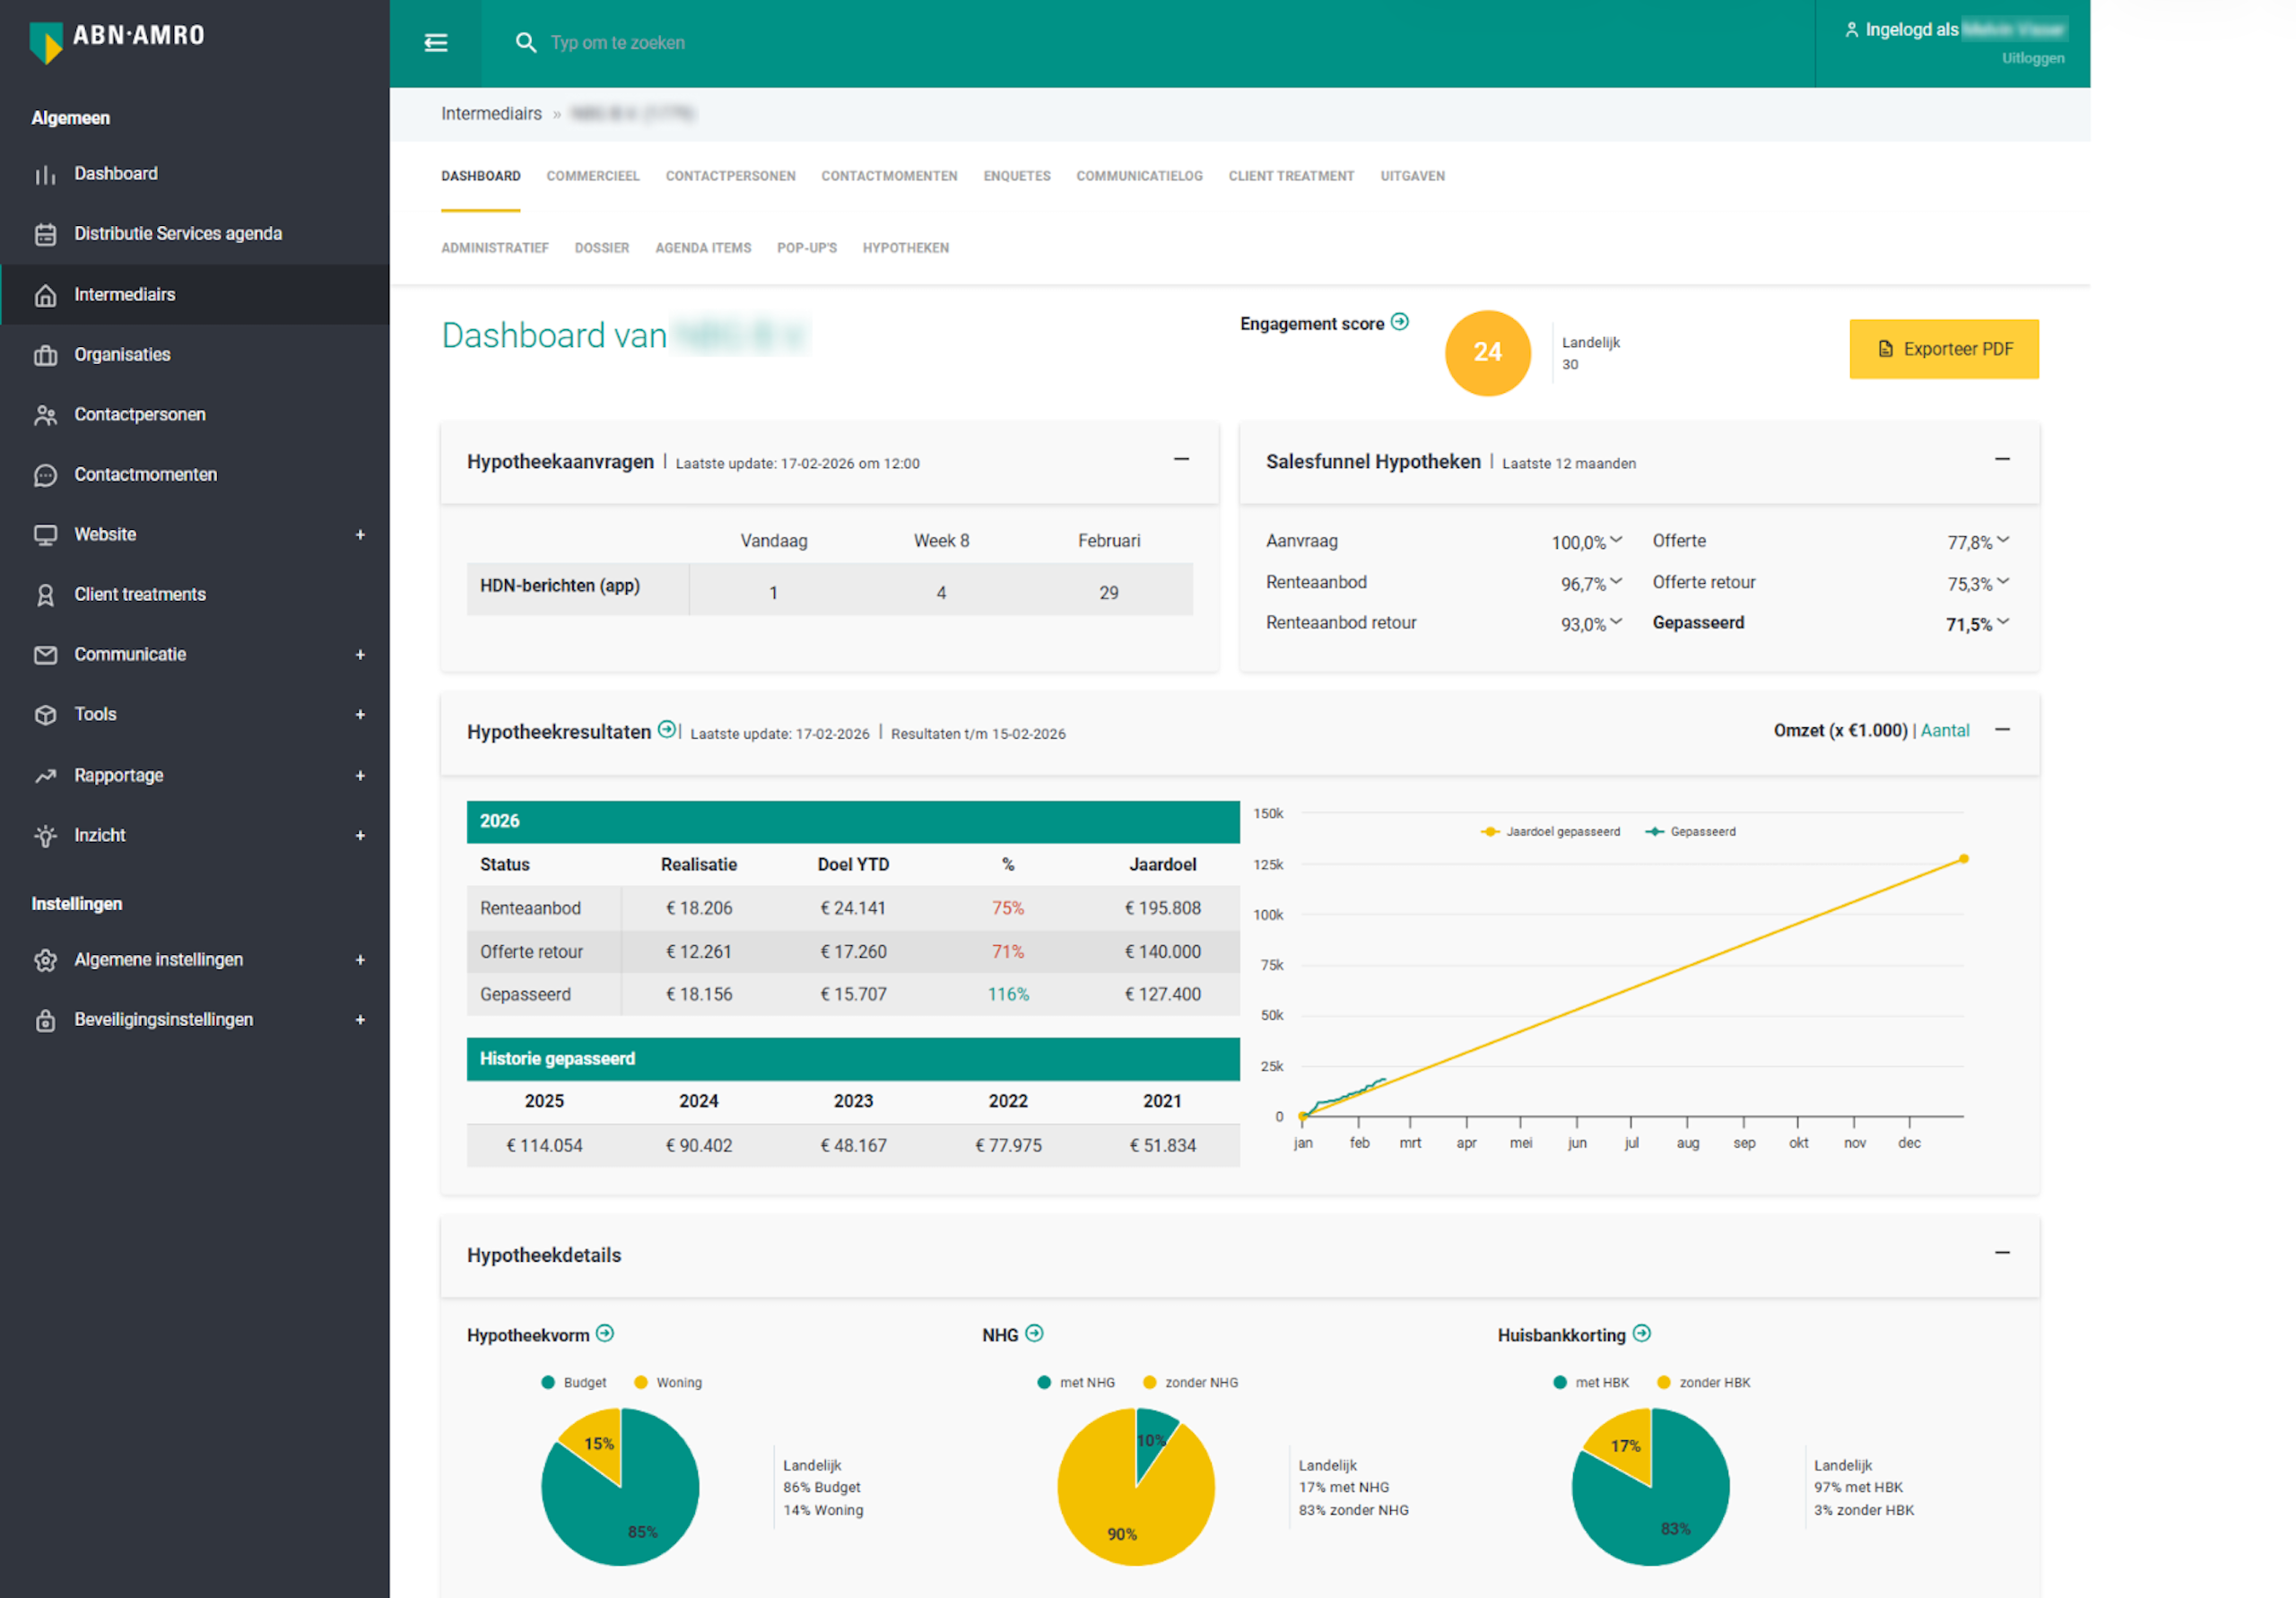Click the Algemene instellingen gear icon

tap(45, 960)
